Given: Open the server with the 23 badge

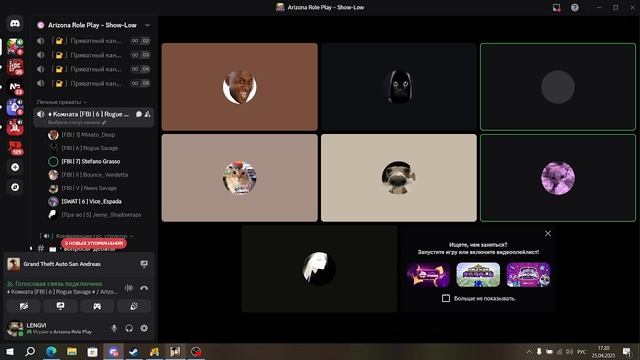Looking at the screenshot, I should tap(15, 87).
